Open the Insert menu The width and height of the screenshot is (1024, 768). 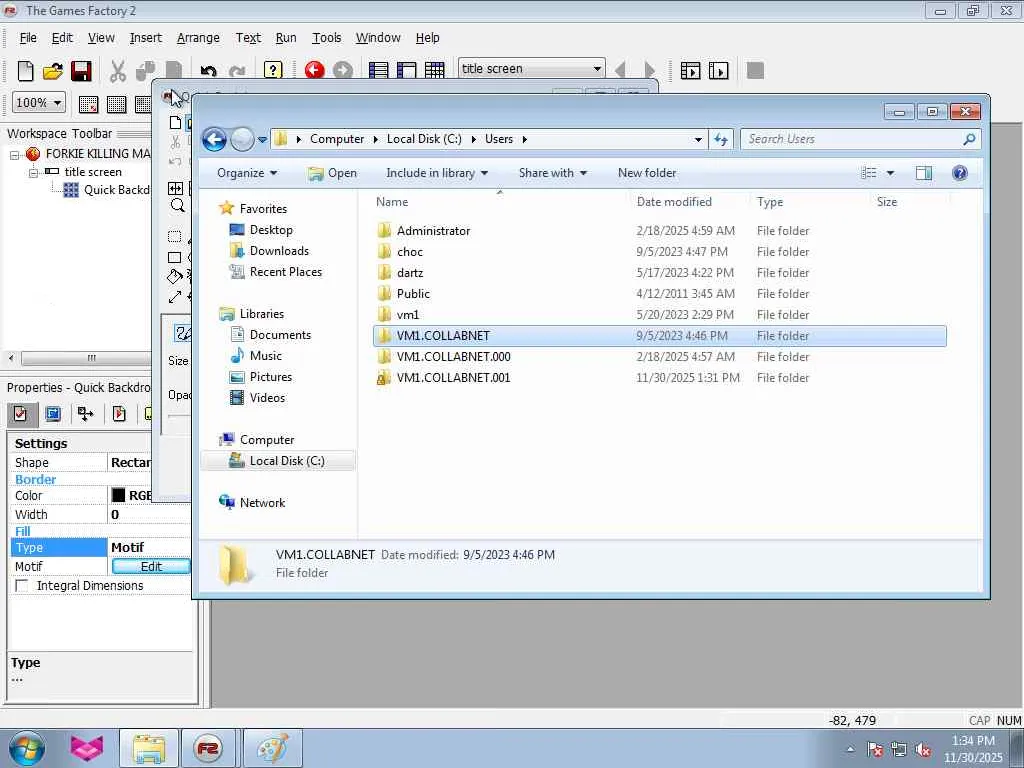pyautogui.click(x=146, y=38)
